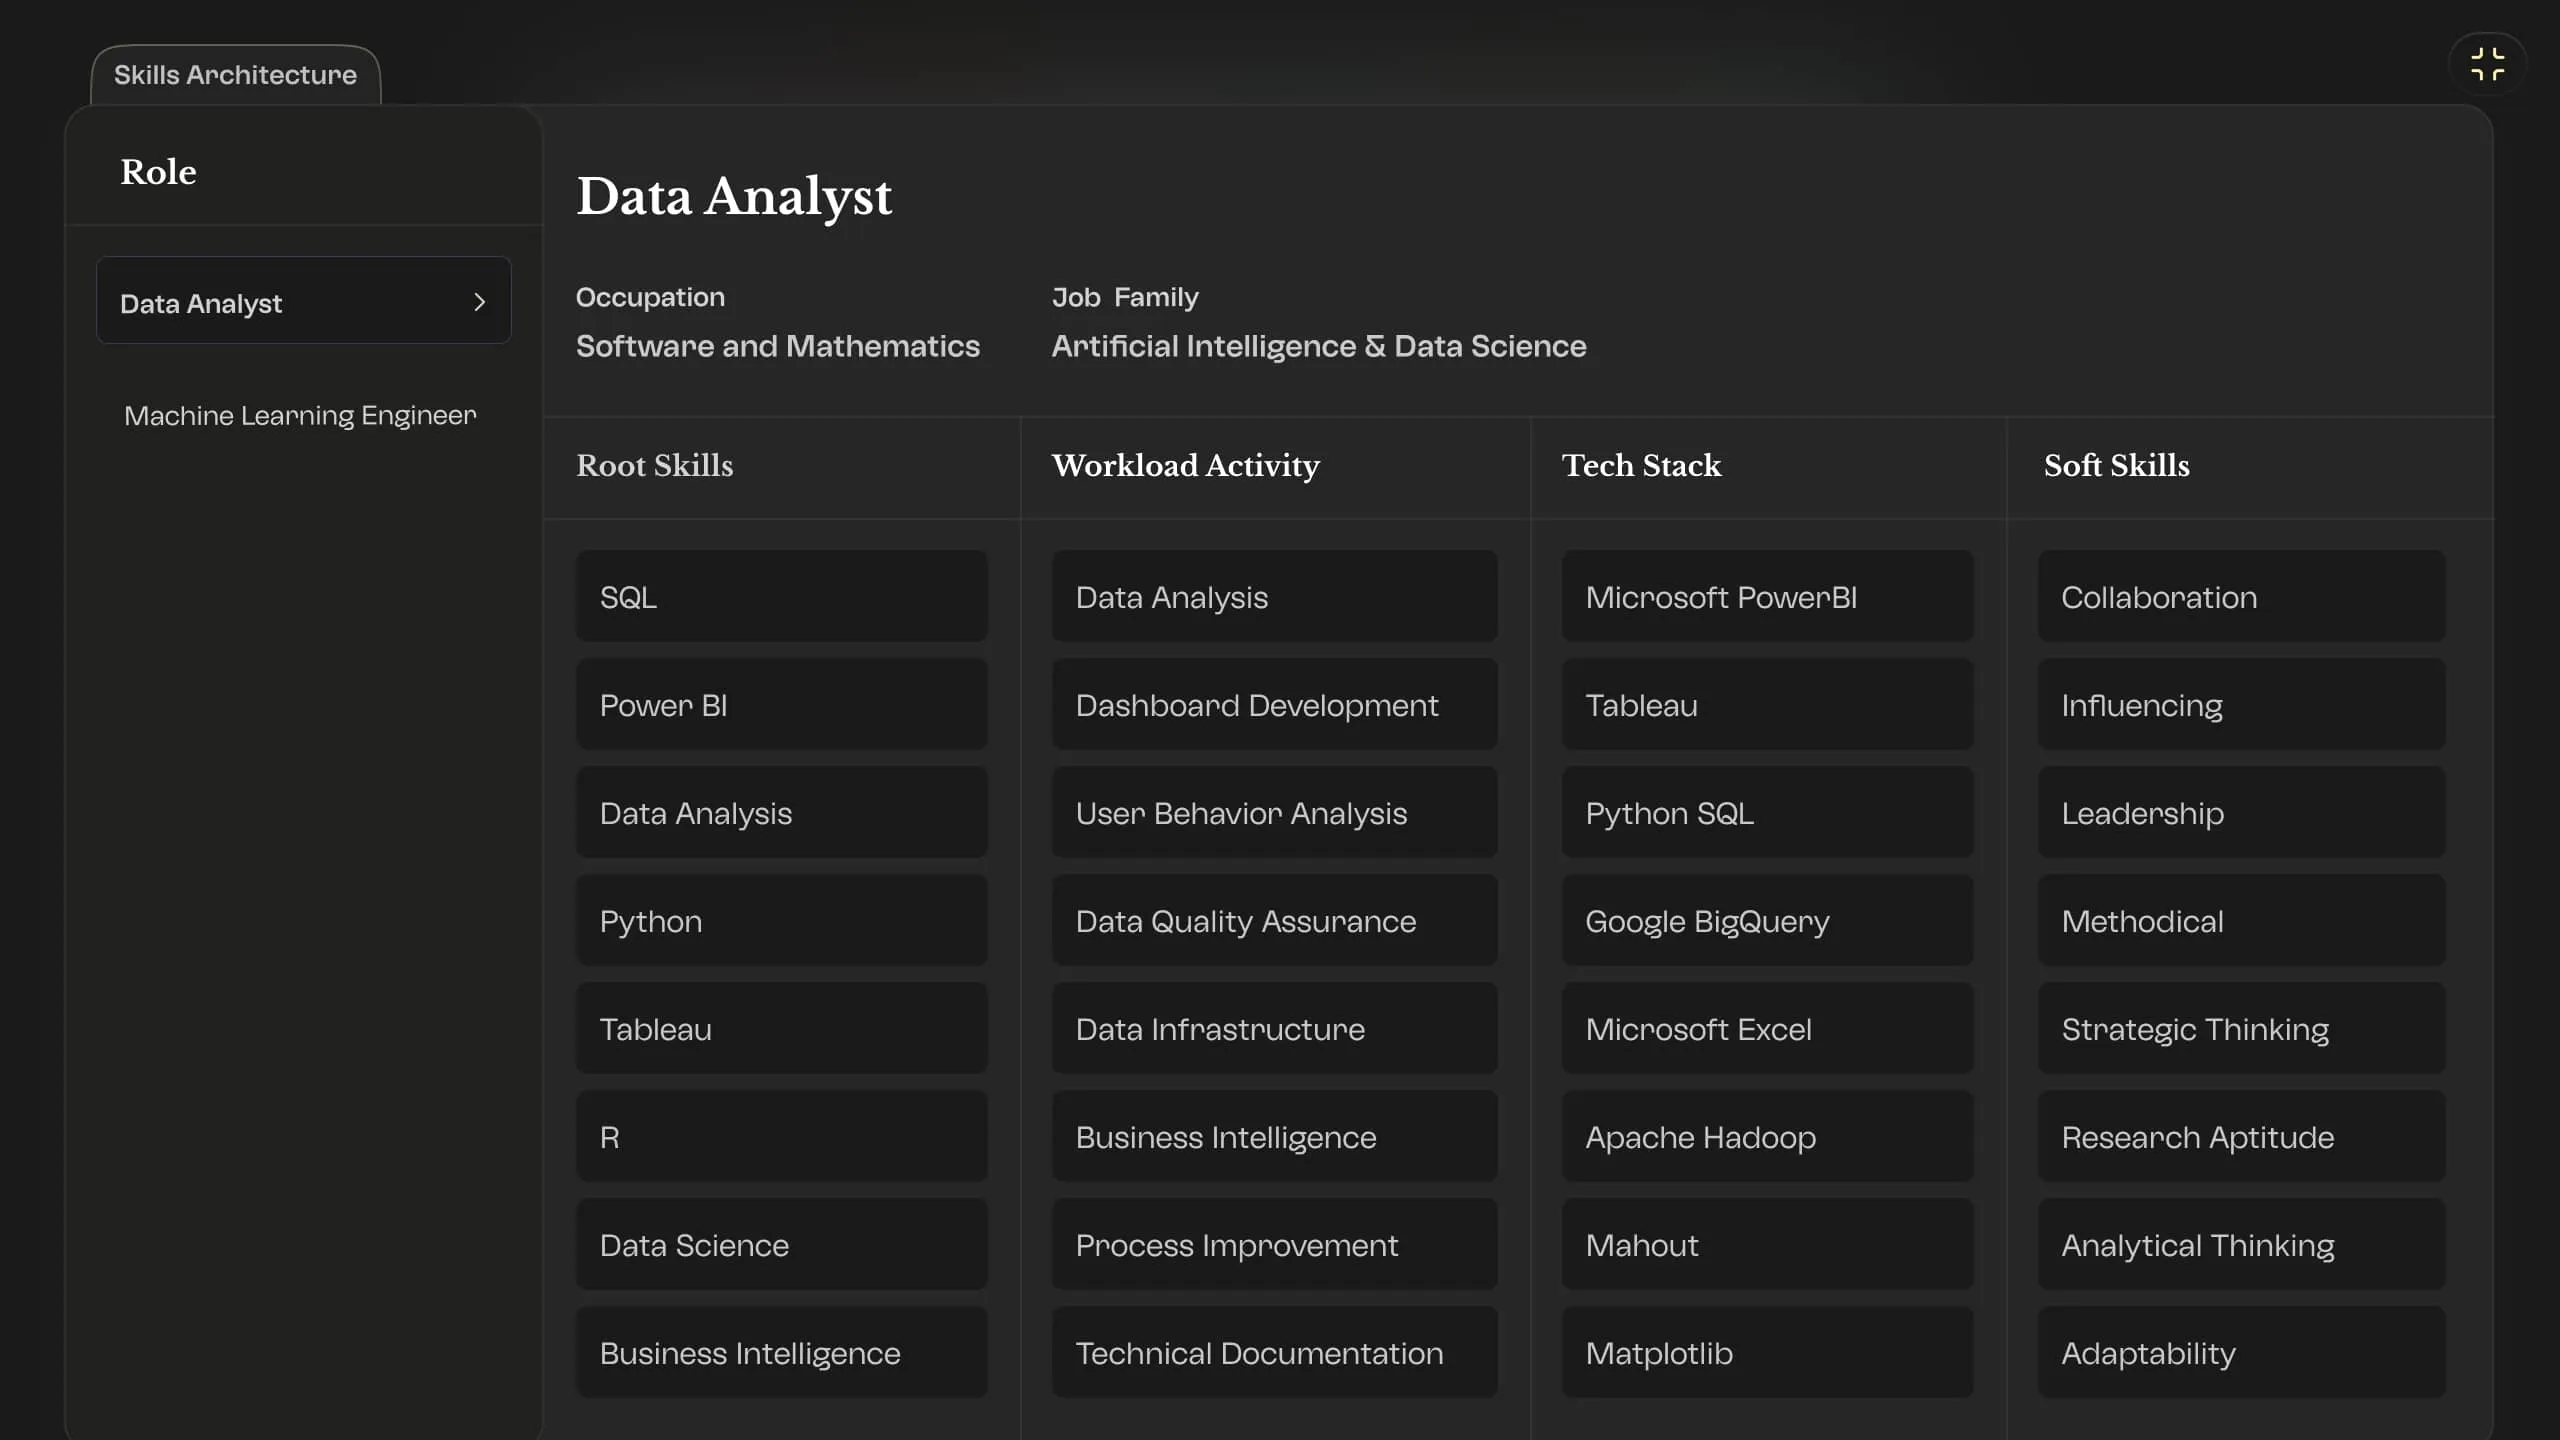The height and width of the screenshot is (1440, 2560).
Task: Open Data Analysis under Workload Activity
Action: point(1274,597)
